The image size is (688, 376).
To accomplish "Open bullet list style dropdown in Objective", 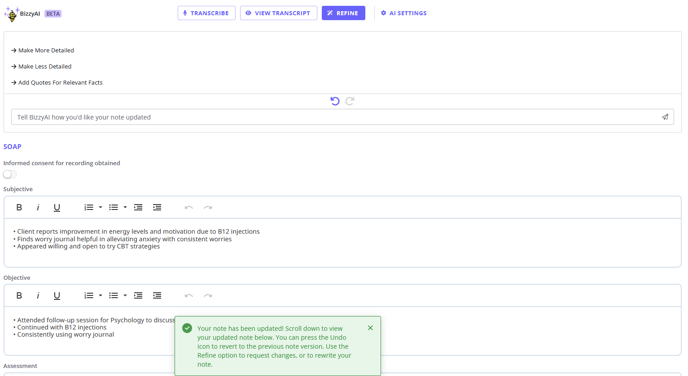I will pos(125,296).
